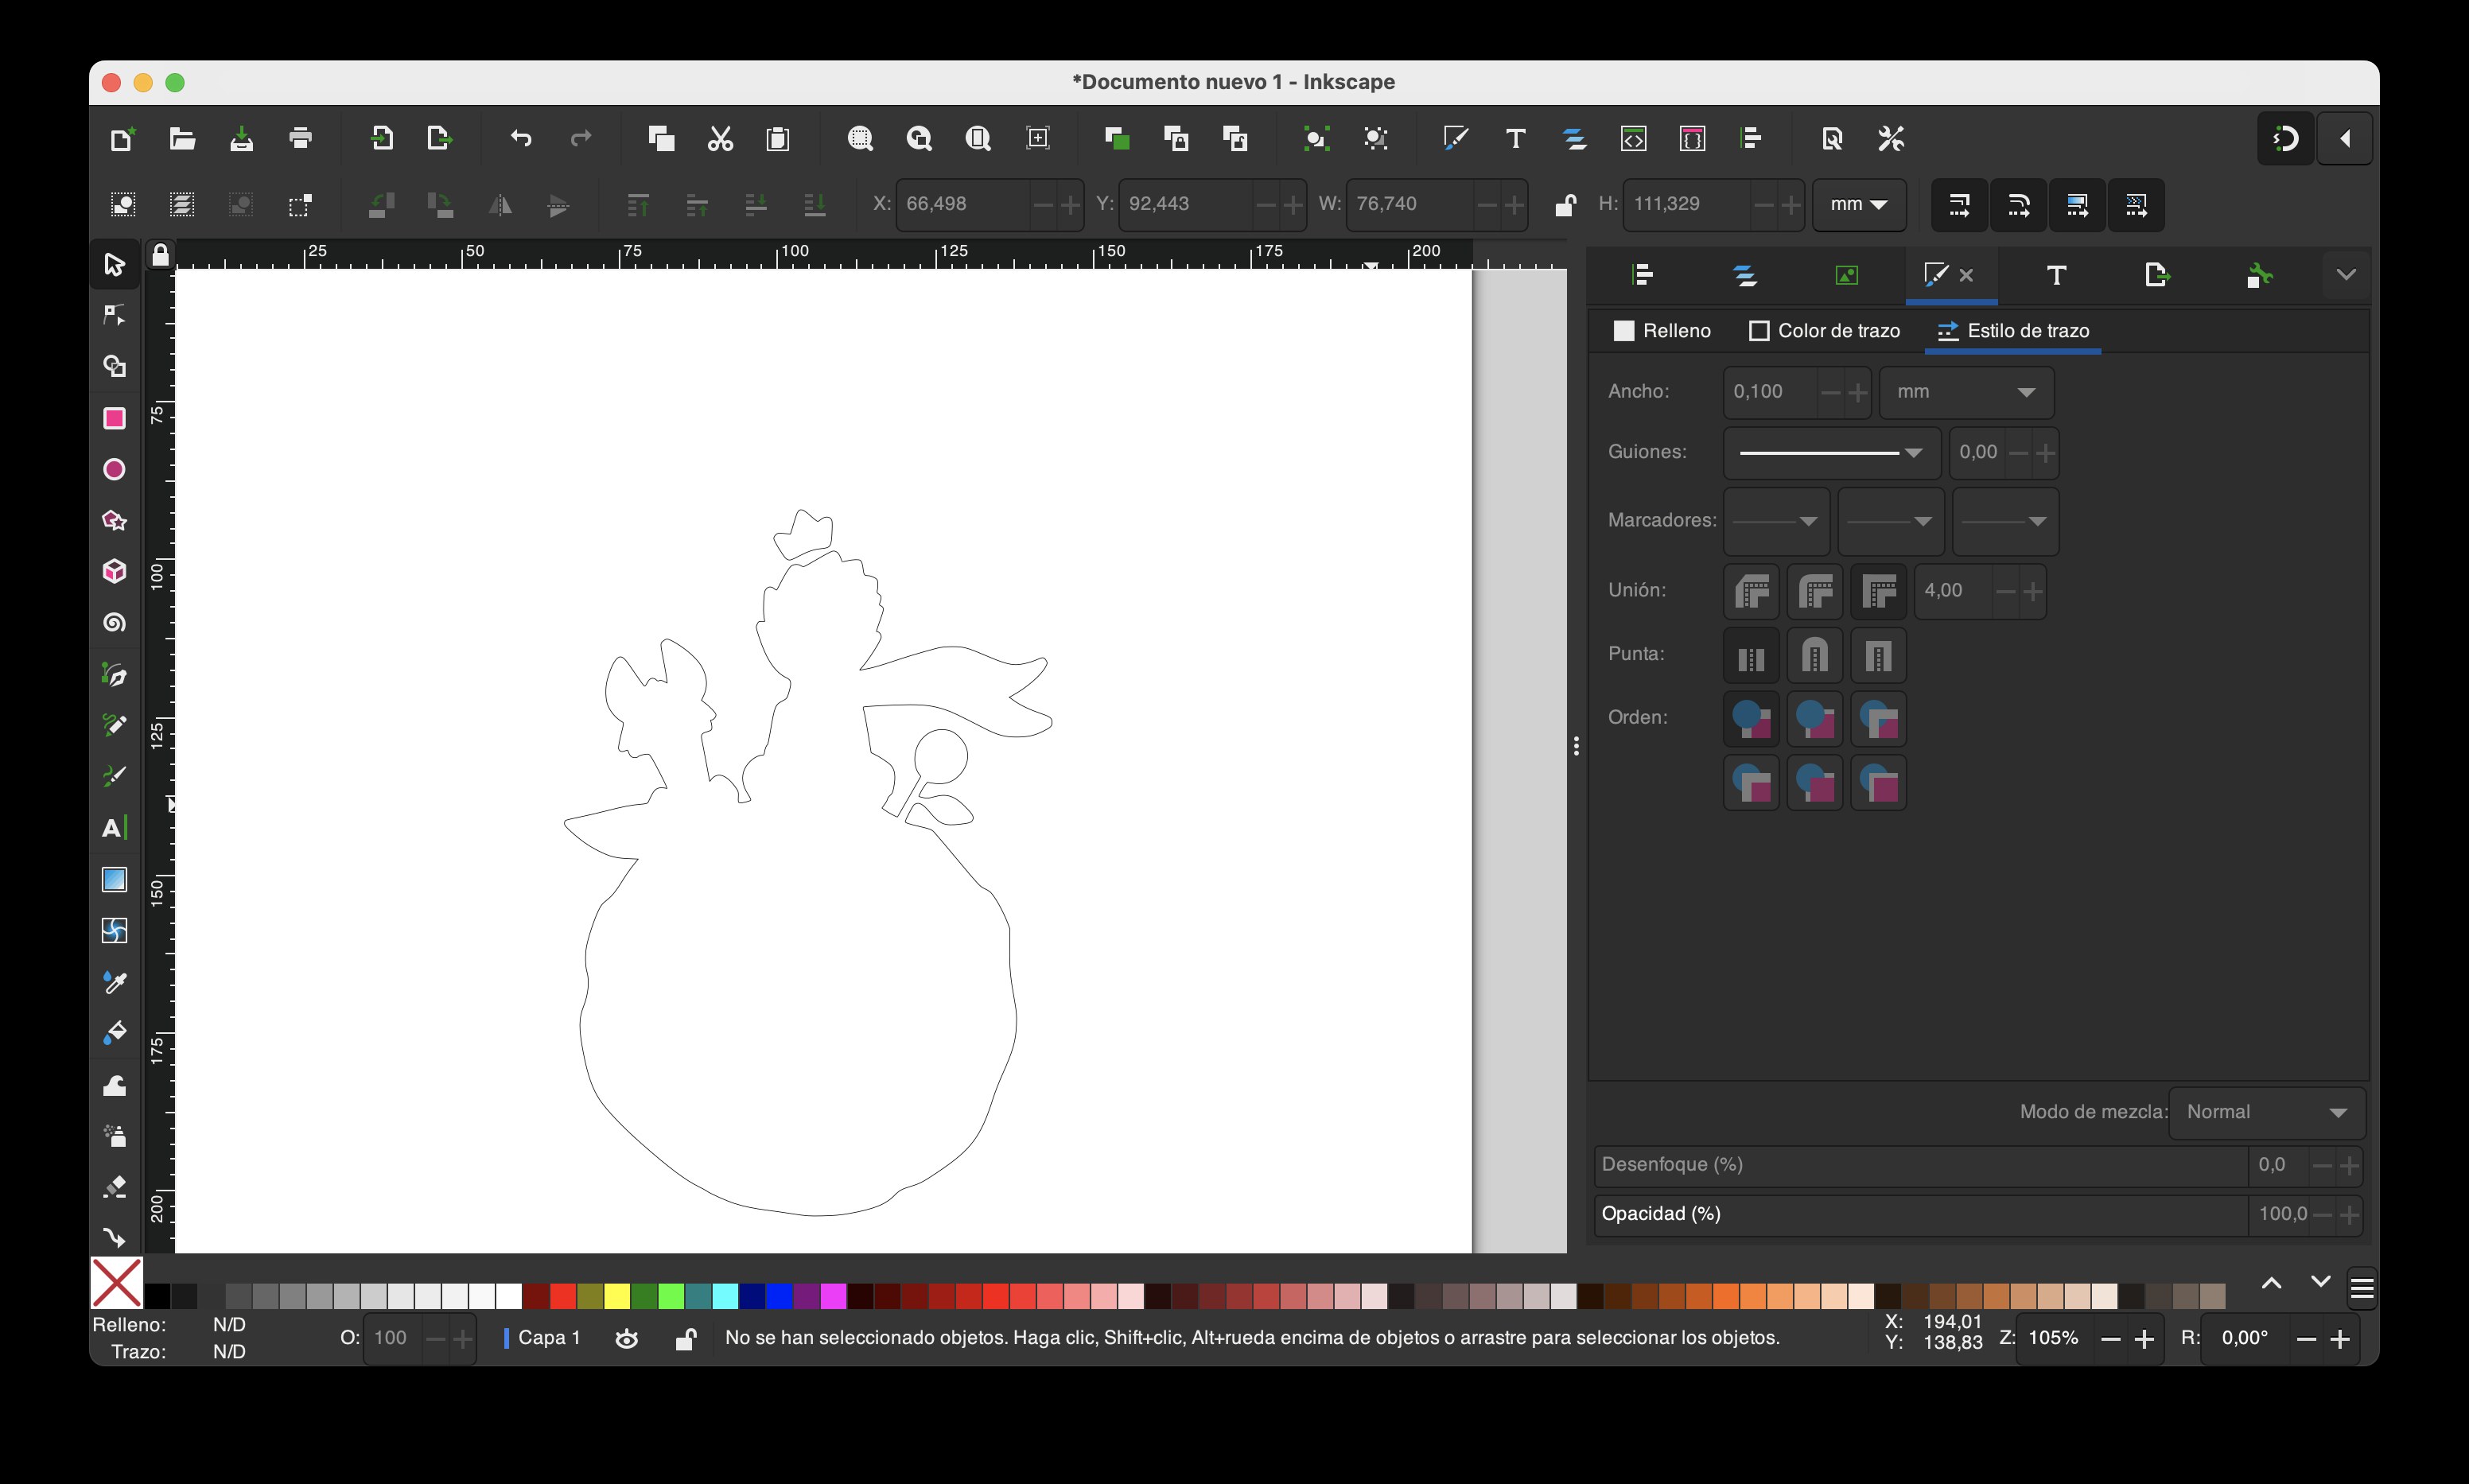
Task: Click the Print document icon
Action: (300, 138)
